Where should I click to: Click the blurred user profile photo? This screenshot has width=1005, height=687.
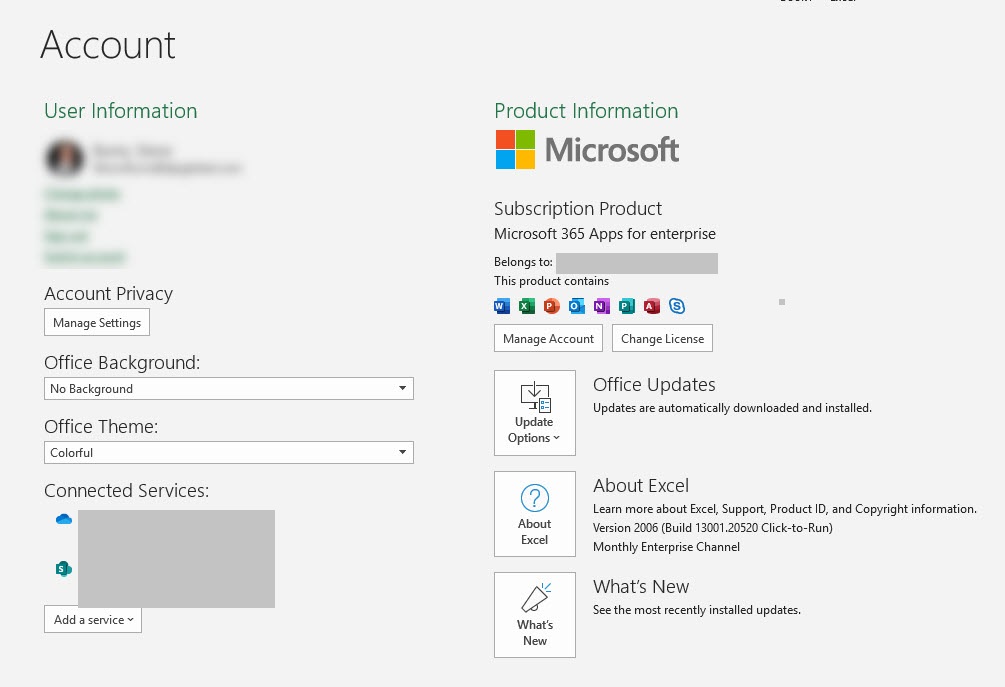click(x=65, y=158)
